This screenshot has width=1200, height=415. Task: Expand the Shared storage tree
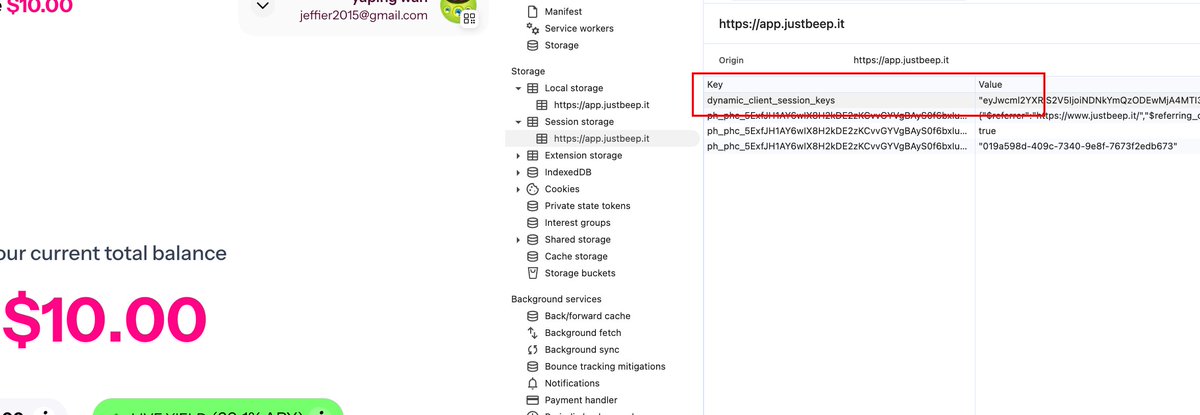pos(518,240)
